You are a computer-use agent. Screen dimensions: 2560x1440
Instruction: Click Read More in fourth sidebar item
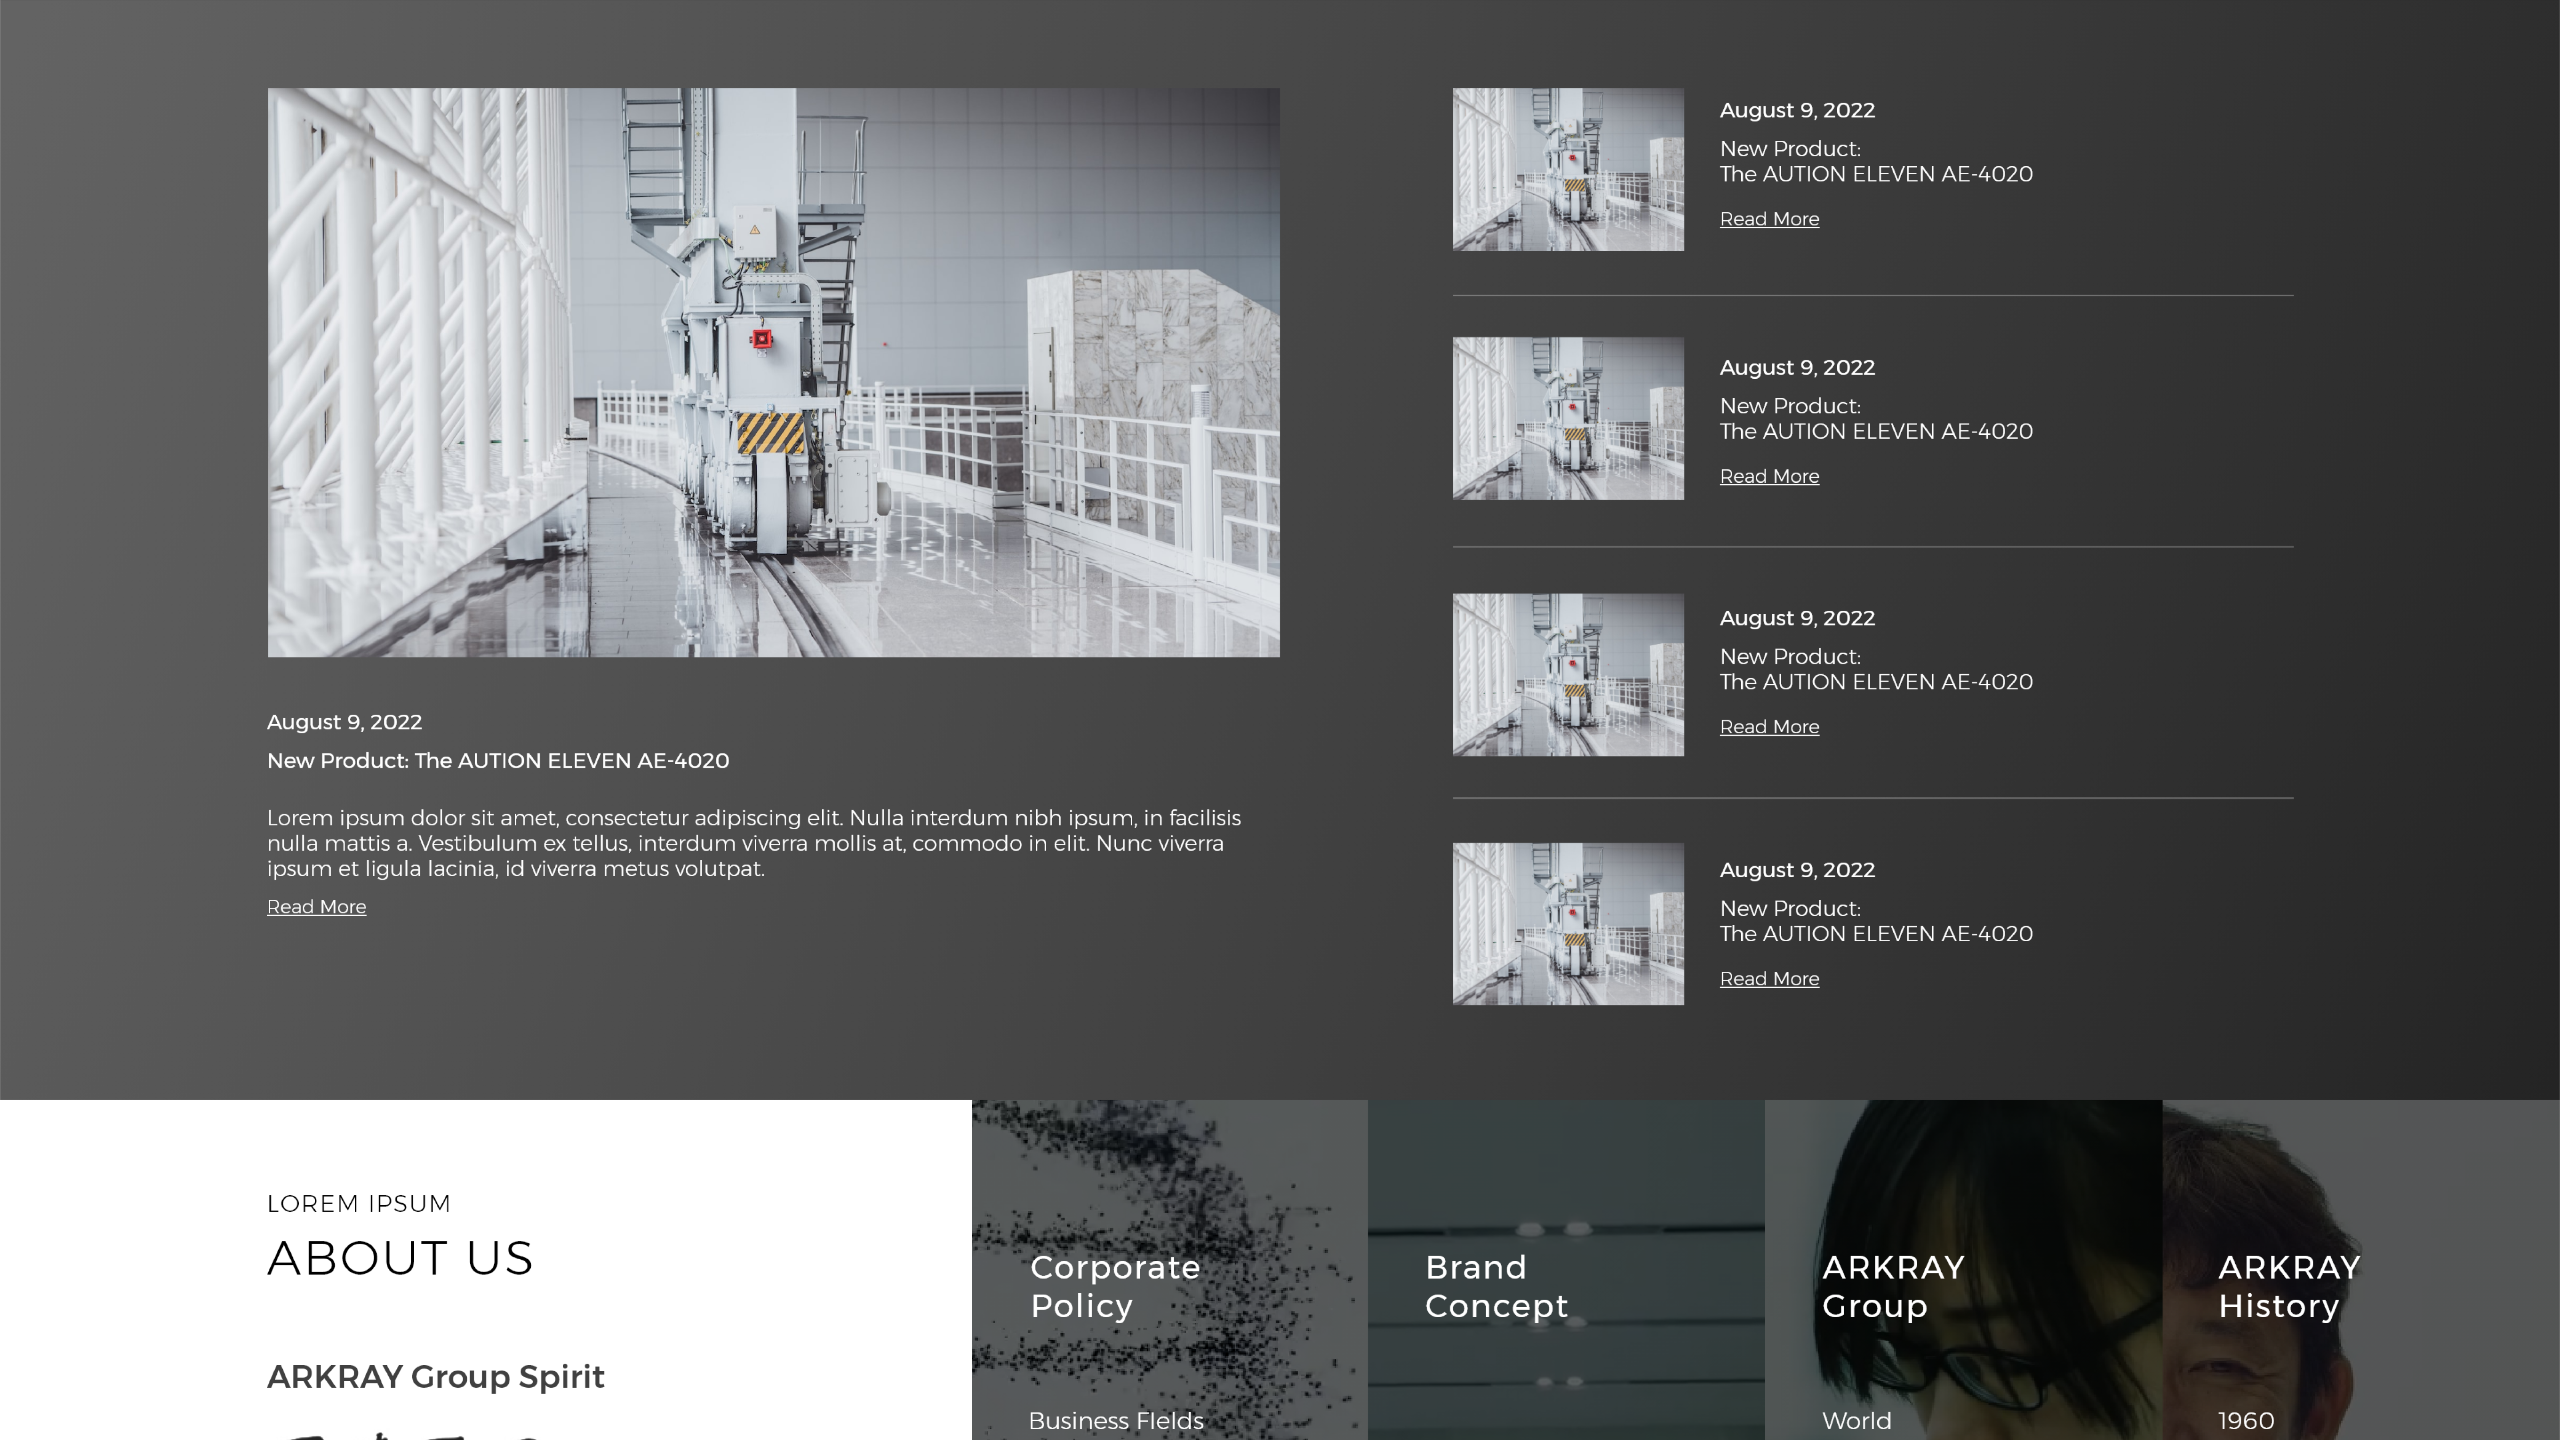[1769, 979]
